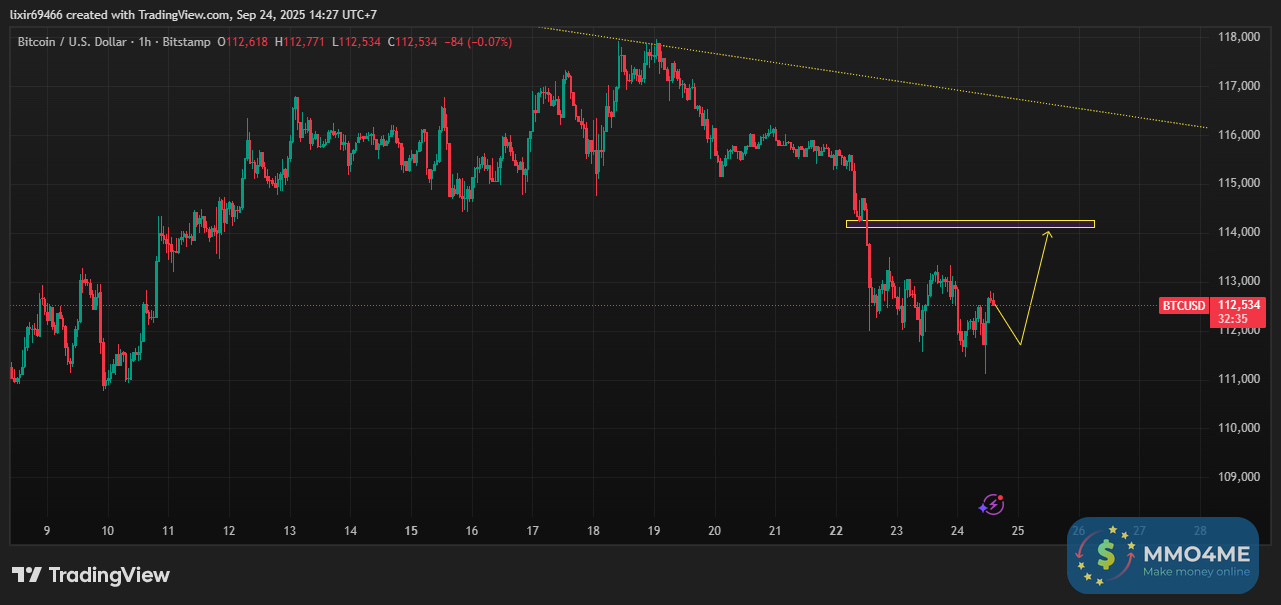Select the Bitcoin / U.S. Dollar symbol title

pyautogui.click(x=74, y=42)
